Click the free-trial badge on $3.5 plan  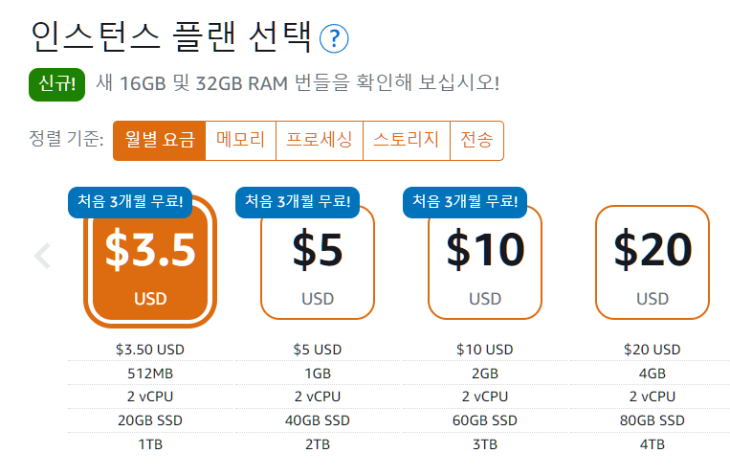[x=129, y=200]
